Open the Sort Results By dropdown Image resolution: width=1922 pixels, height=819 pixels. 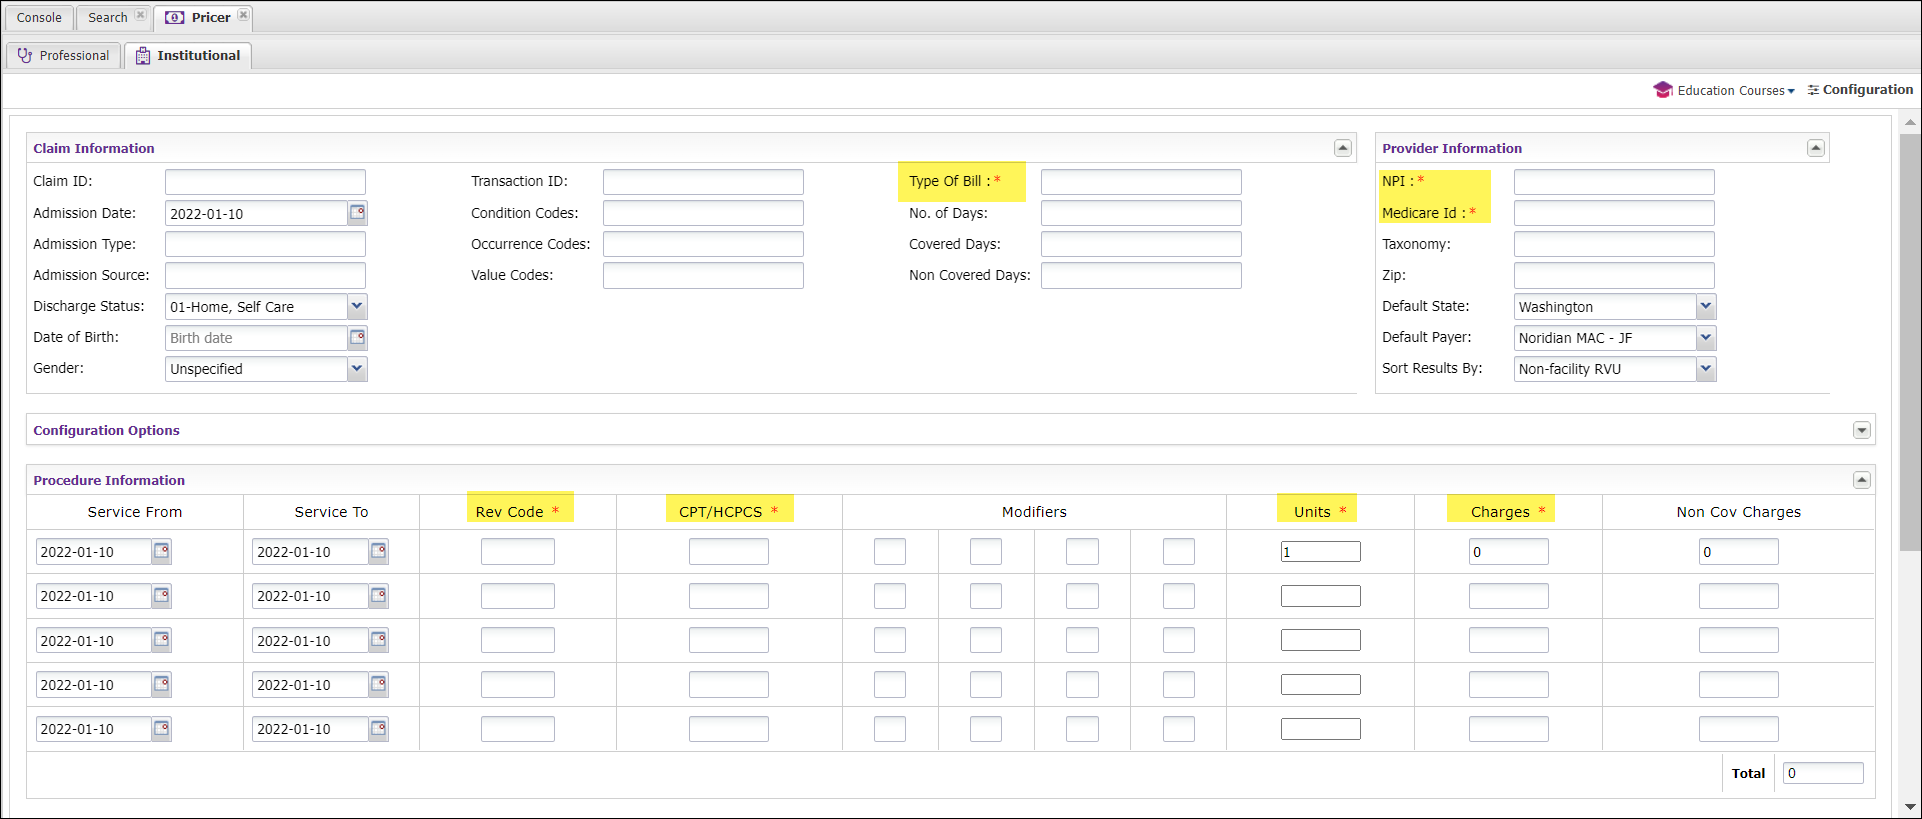(1705, 369)
